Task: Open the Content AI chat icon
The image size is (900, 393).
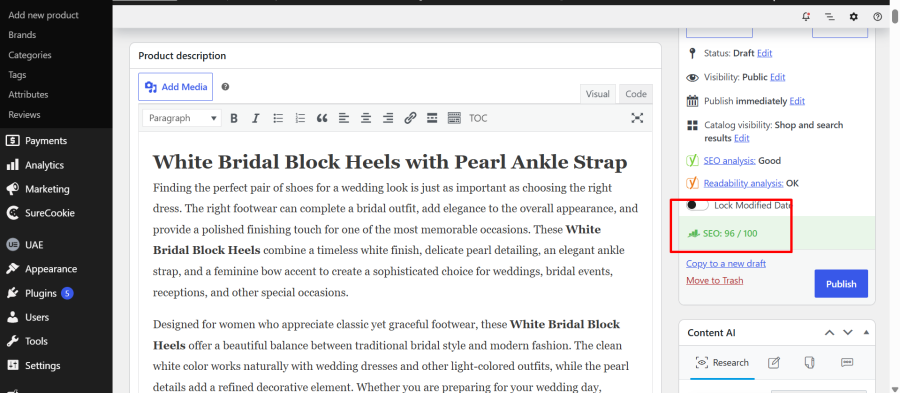Action: click(846, 363)
